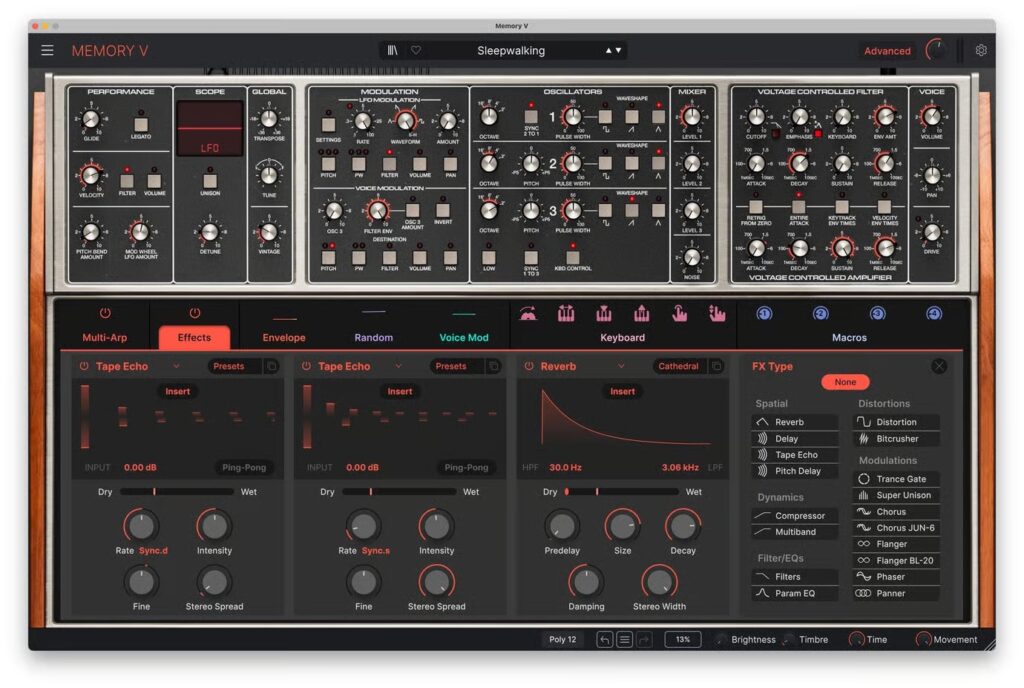Click the 13% CPU meter
The width and height of the screenshot is (1024, 688).
pyautogui.click(x=682, y=640)
